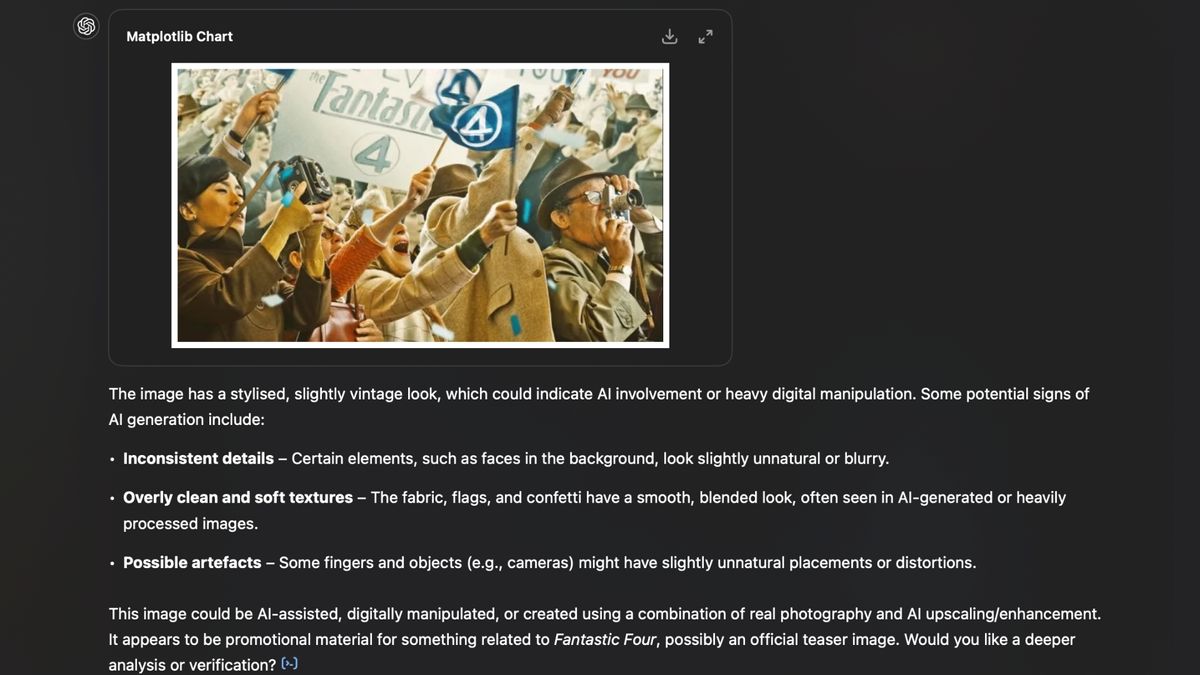
Task: Click the 'AI generation include:' line
Action: [187, 420]
